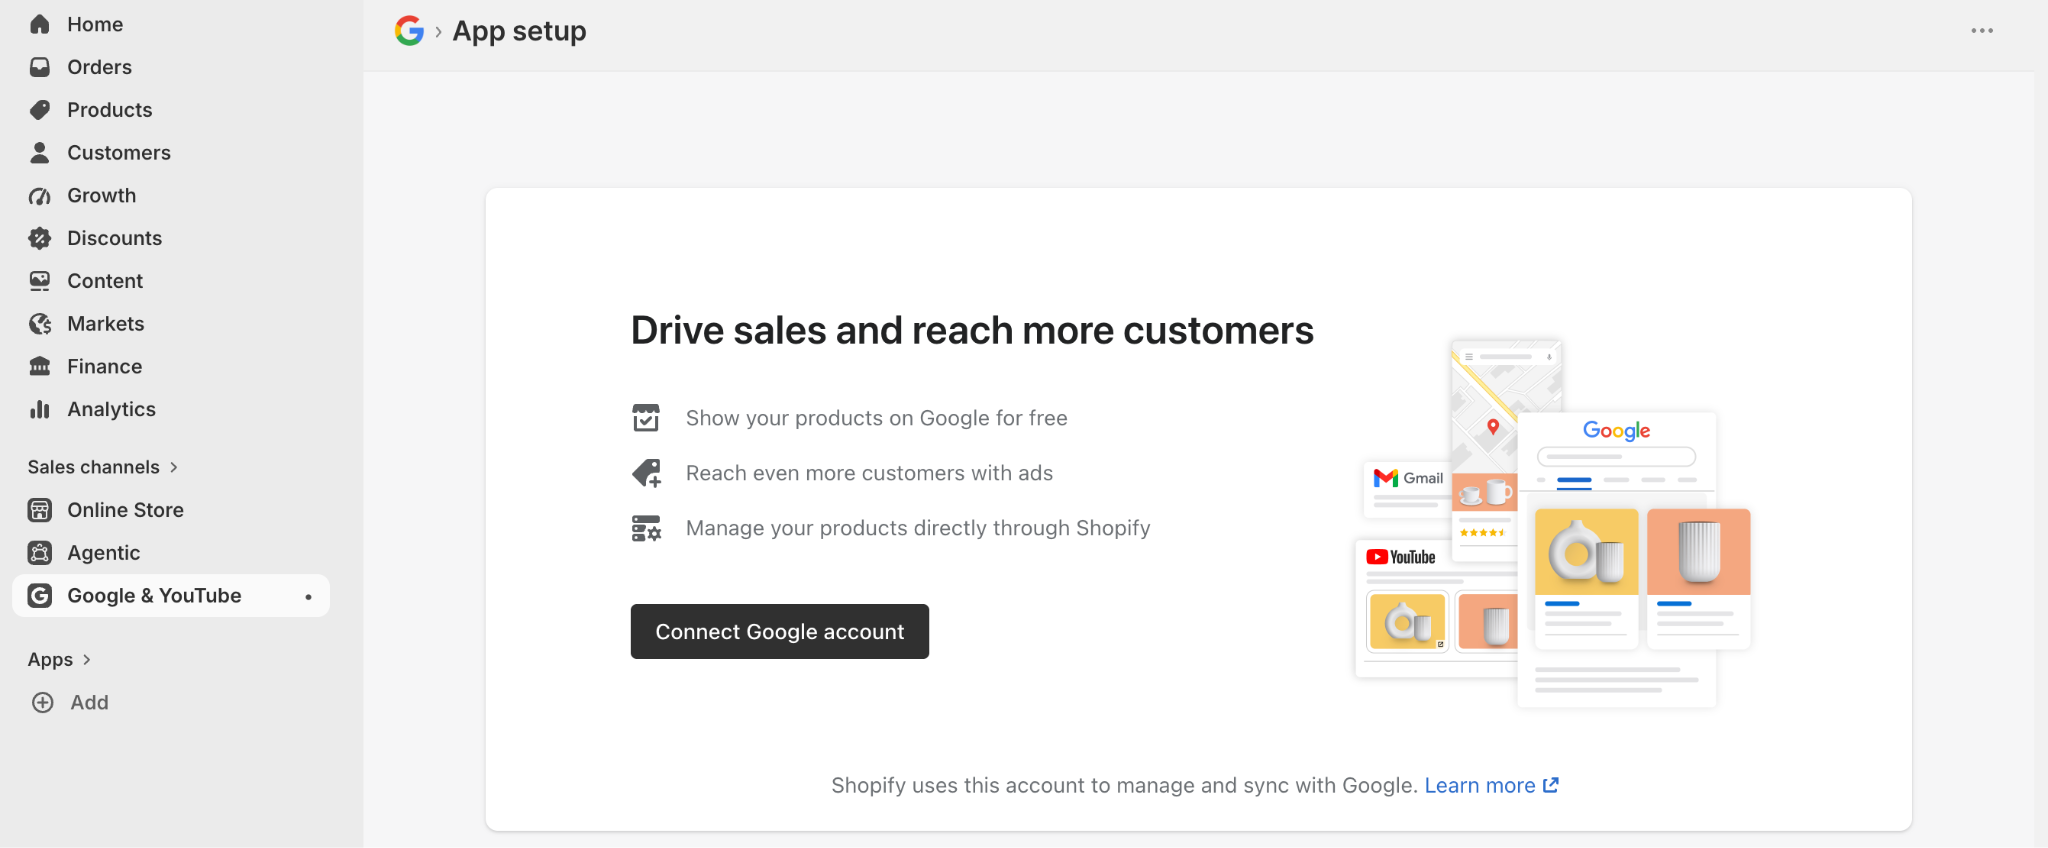Click the Google search card illustration
Viewport: 2048px width, 848px height.
(x=1617, y=560)
